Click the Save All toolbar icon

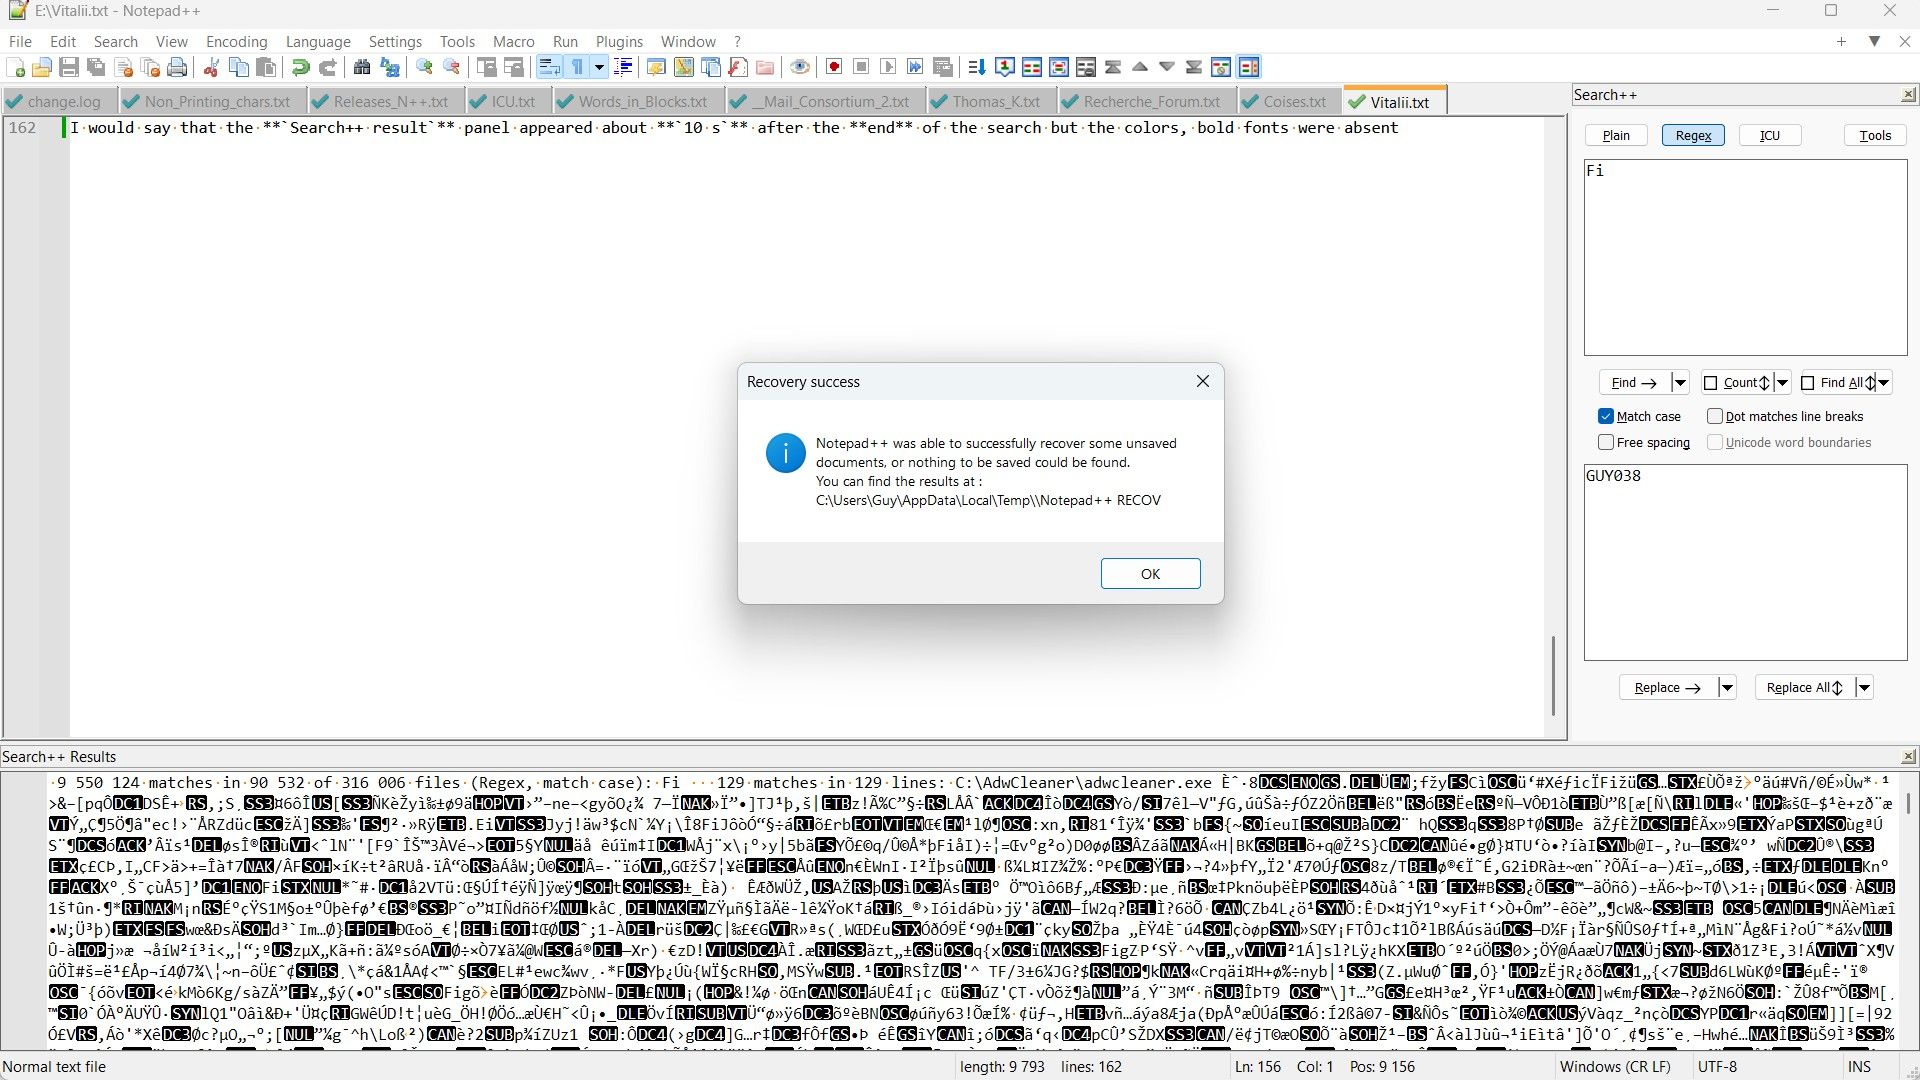(96, 67)
